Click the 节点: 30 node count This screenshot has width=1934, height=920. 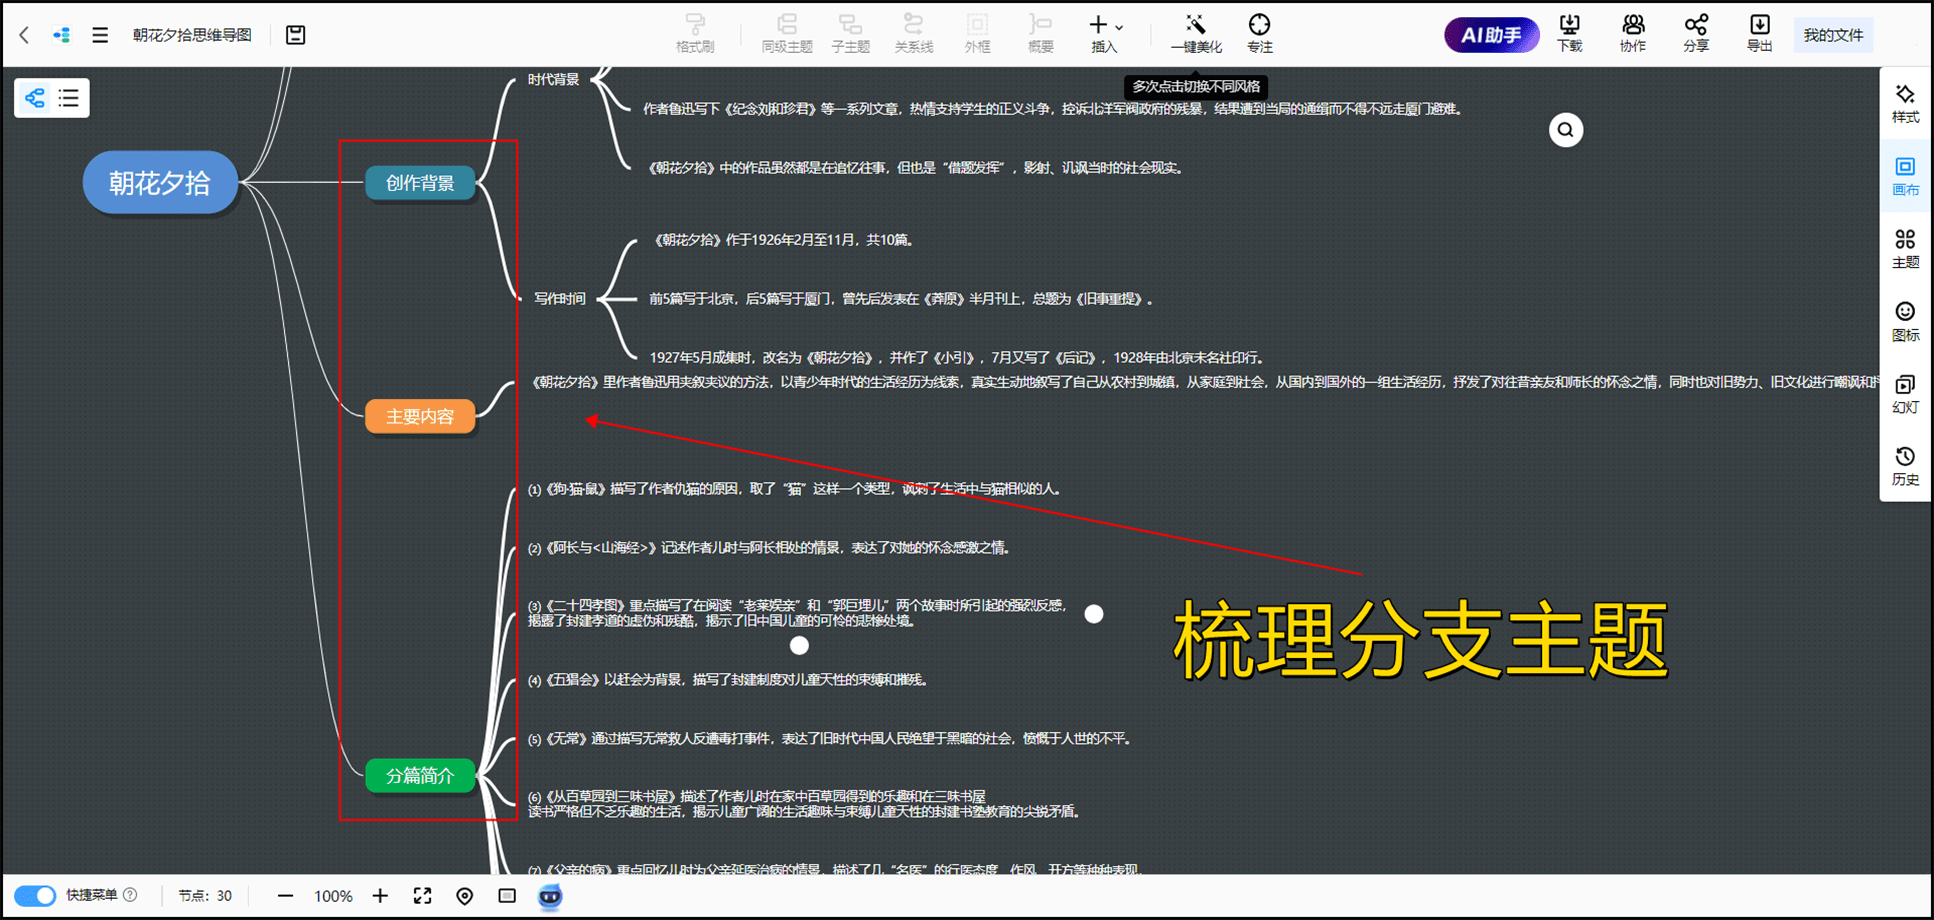pos(205,896)
